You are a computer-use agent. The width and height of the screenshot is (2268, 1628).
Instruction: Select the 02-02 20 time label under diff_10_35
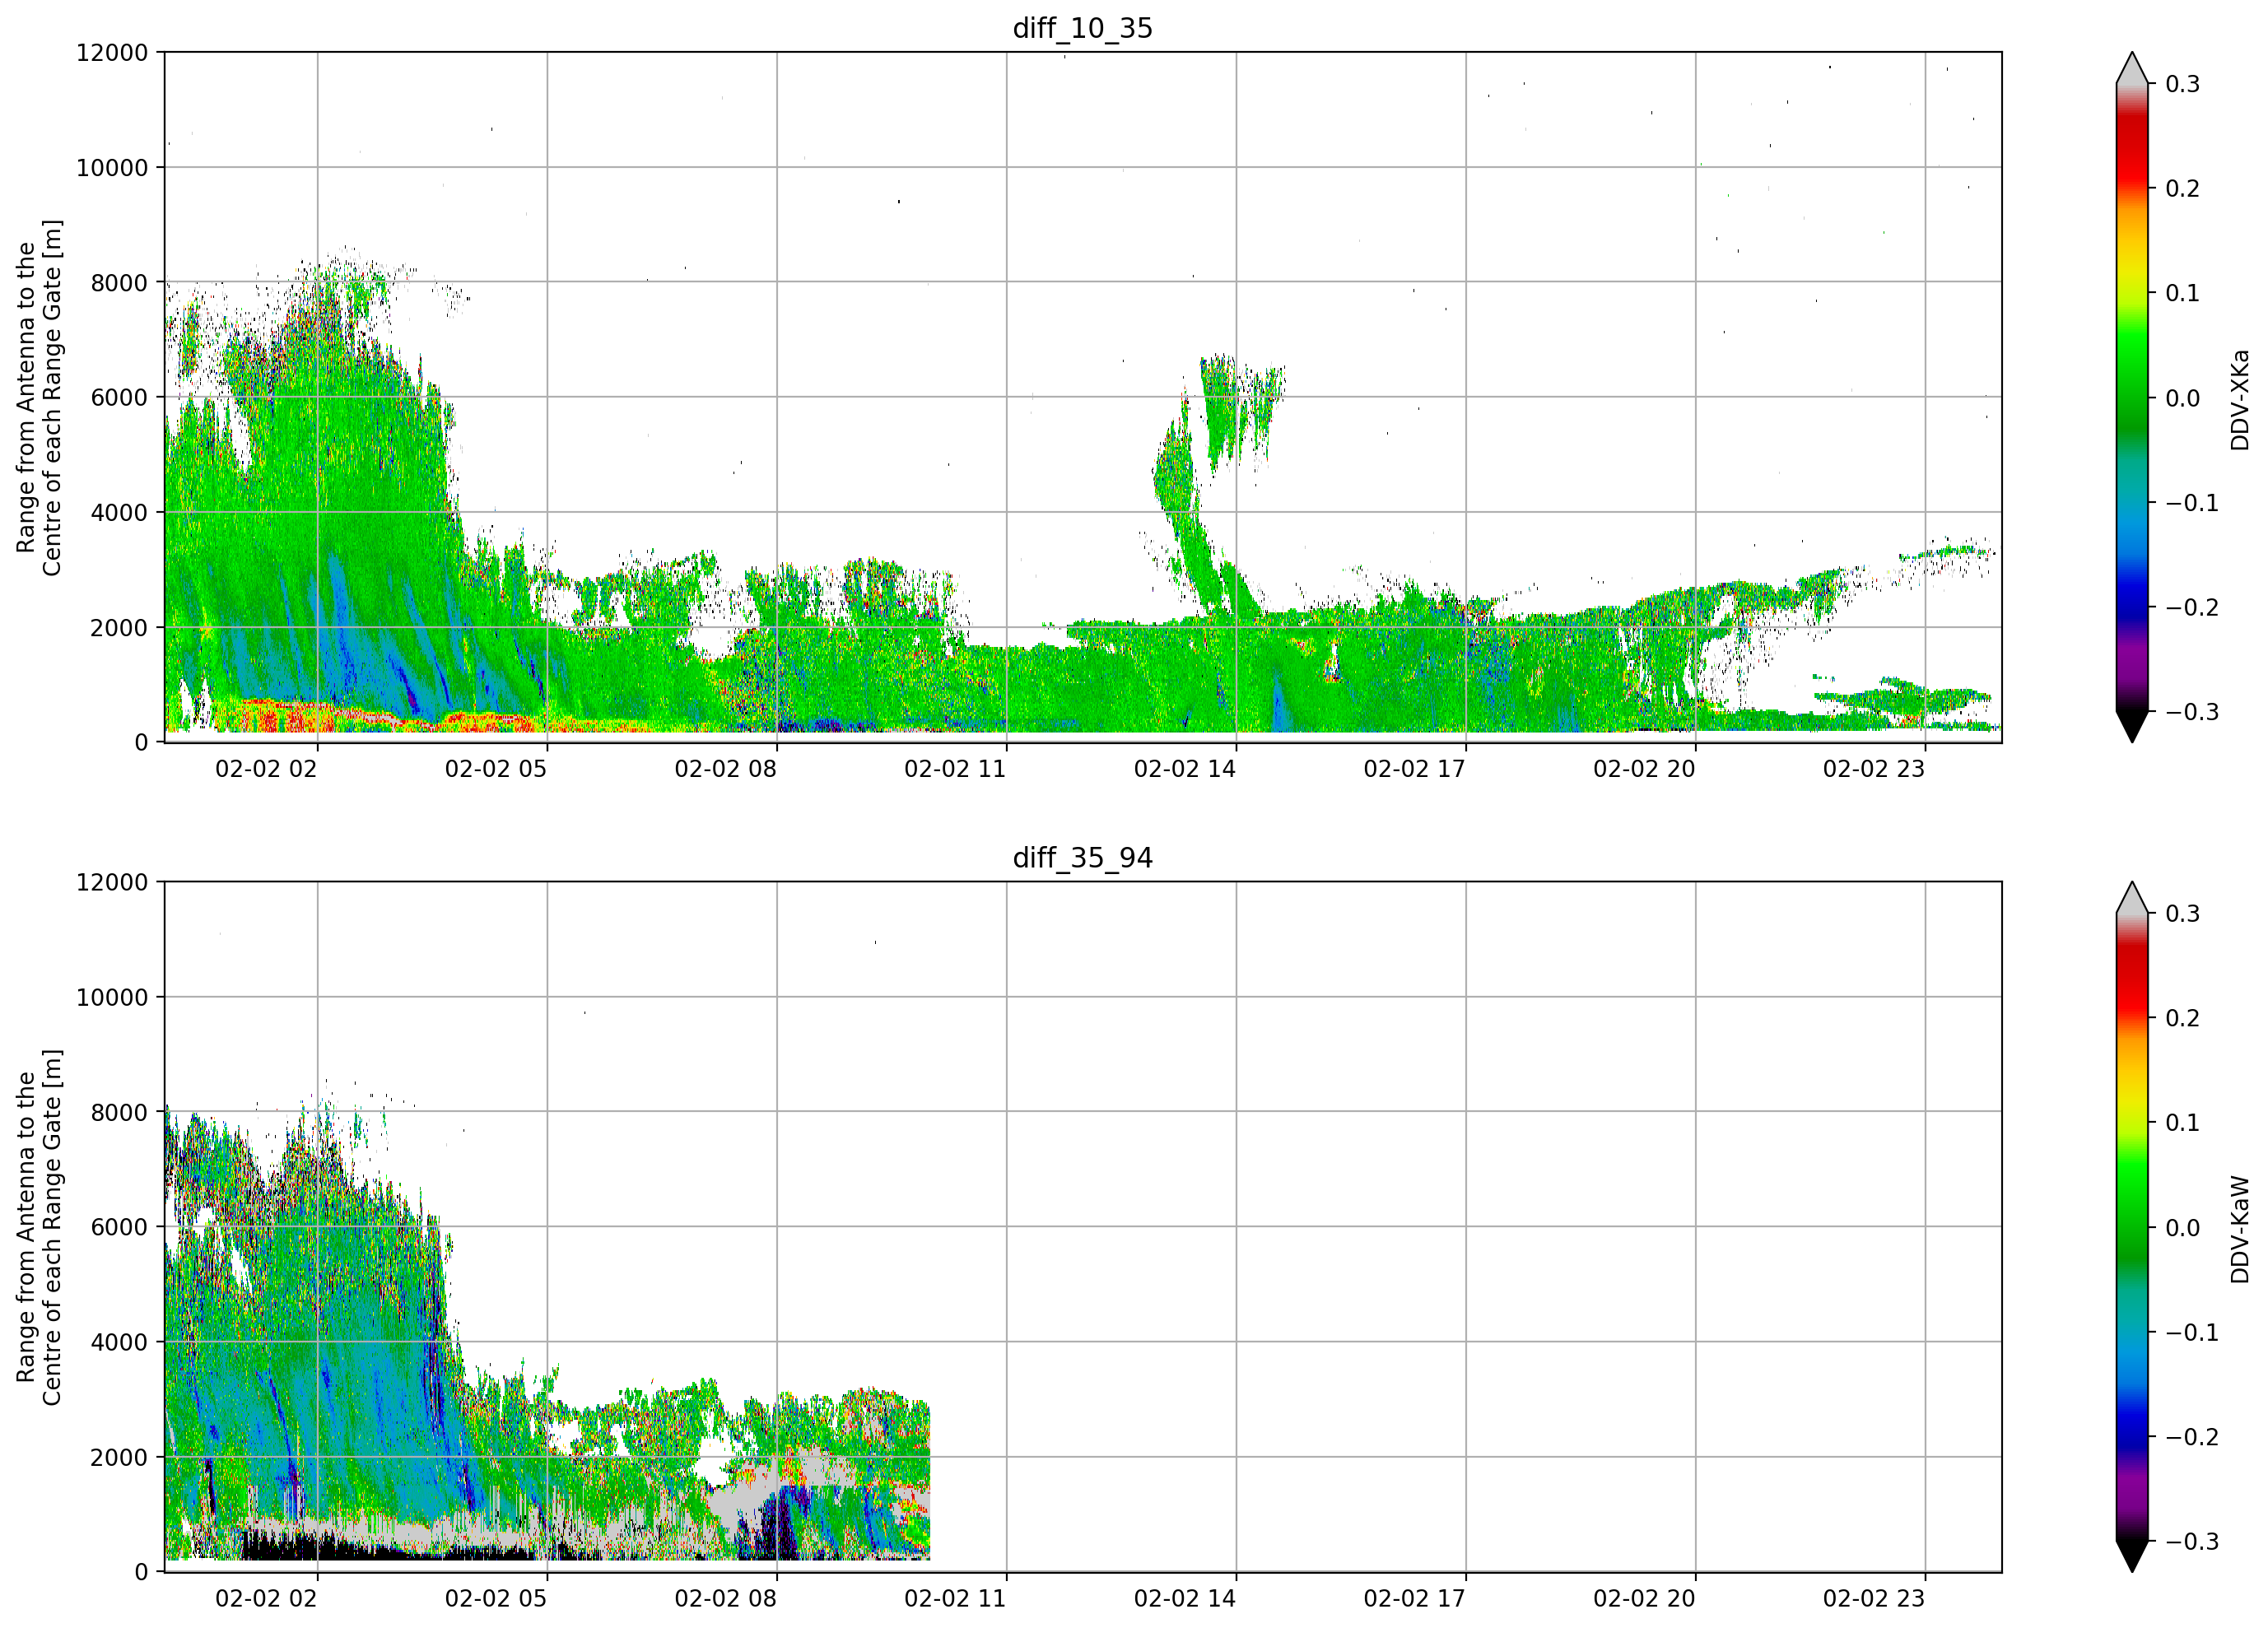pyautogui.click(x=1644, y=769)
